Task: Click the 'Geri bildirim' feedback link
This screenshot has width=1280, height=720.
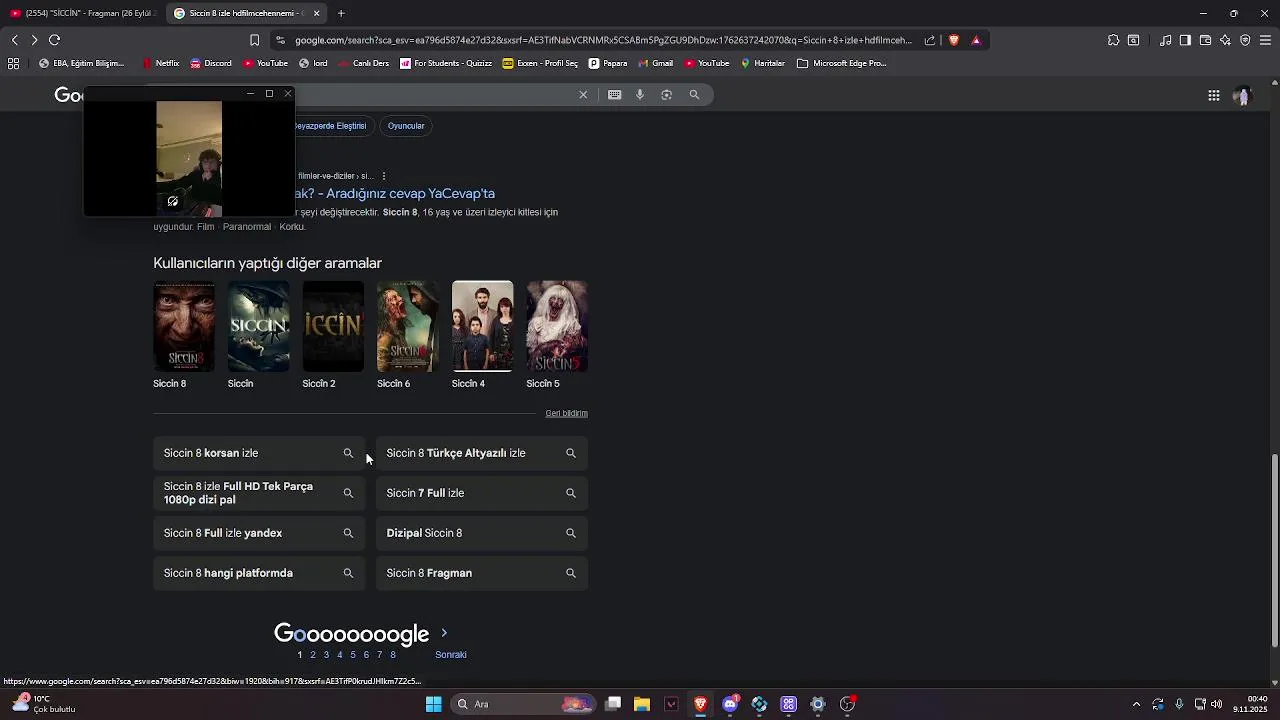Action: (566, 413)
